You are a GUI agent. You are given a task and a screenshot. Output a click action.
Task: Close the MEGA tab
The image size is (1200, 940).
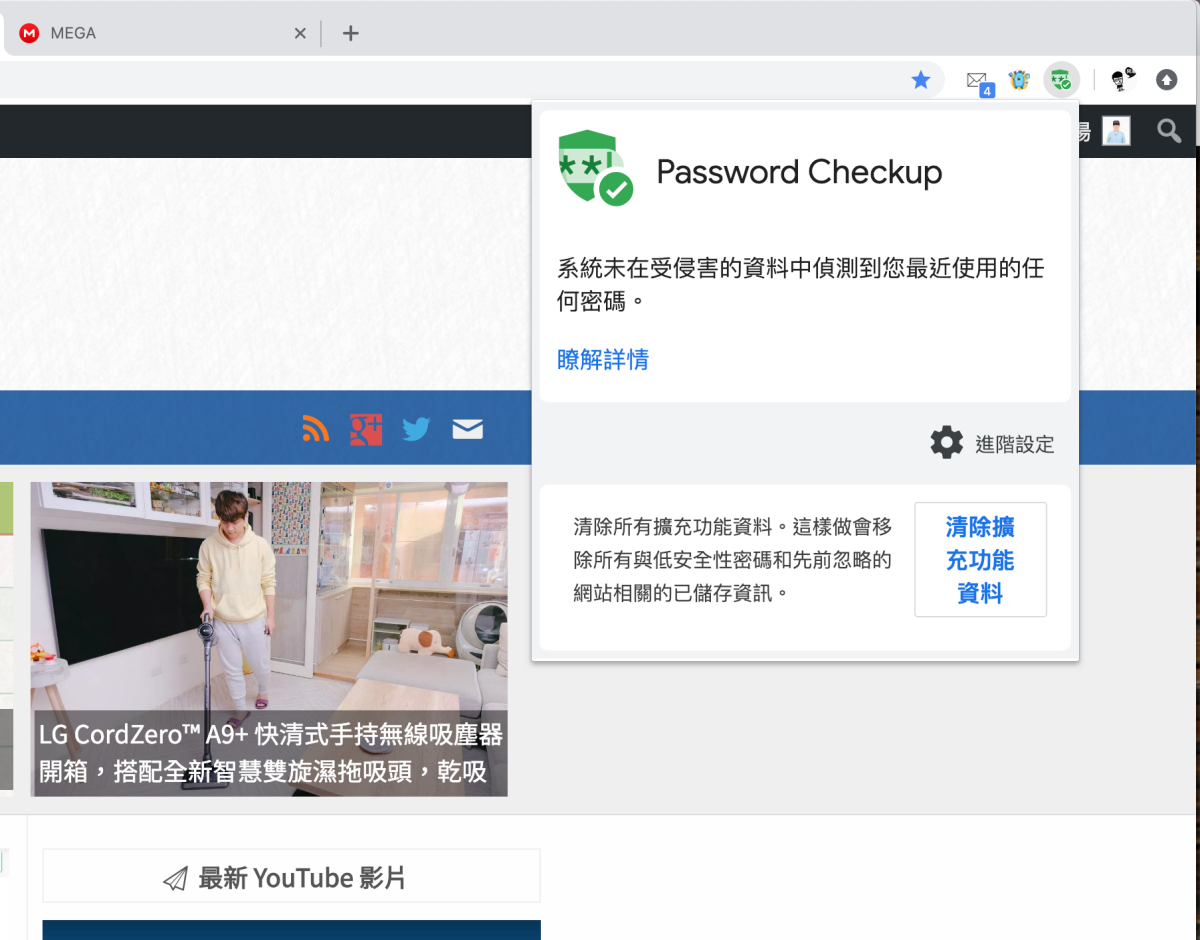point(300,33)
